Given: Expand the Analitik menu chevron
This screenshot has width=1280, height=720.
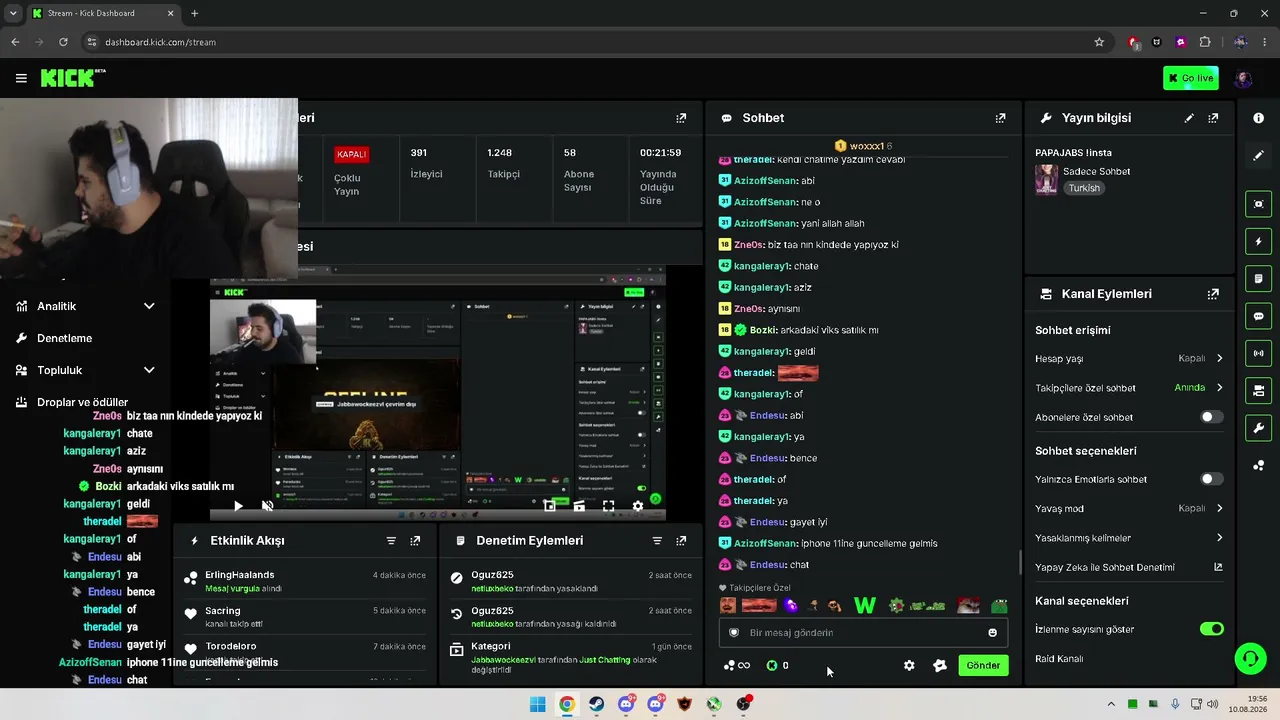Looking at the screenshot, I should 149,306.
